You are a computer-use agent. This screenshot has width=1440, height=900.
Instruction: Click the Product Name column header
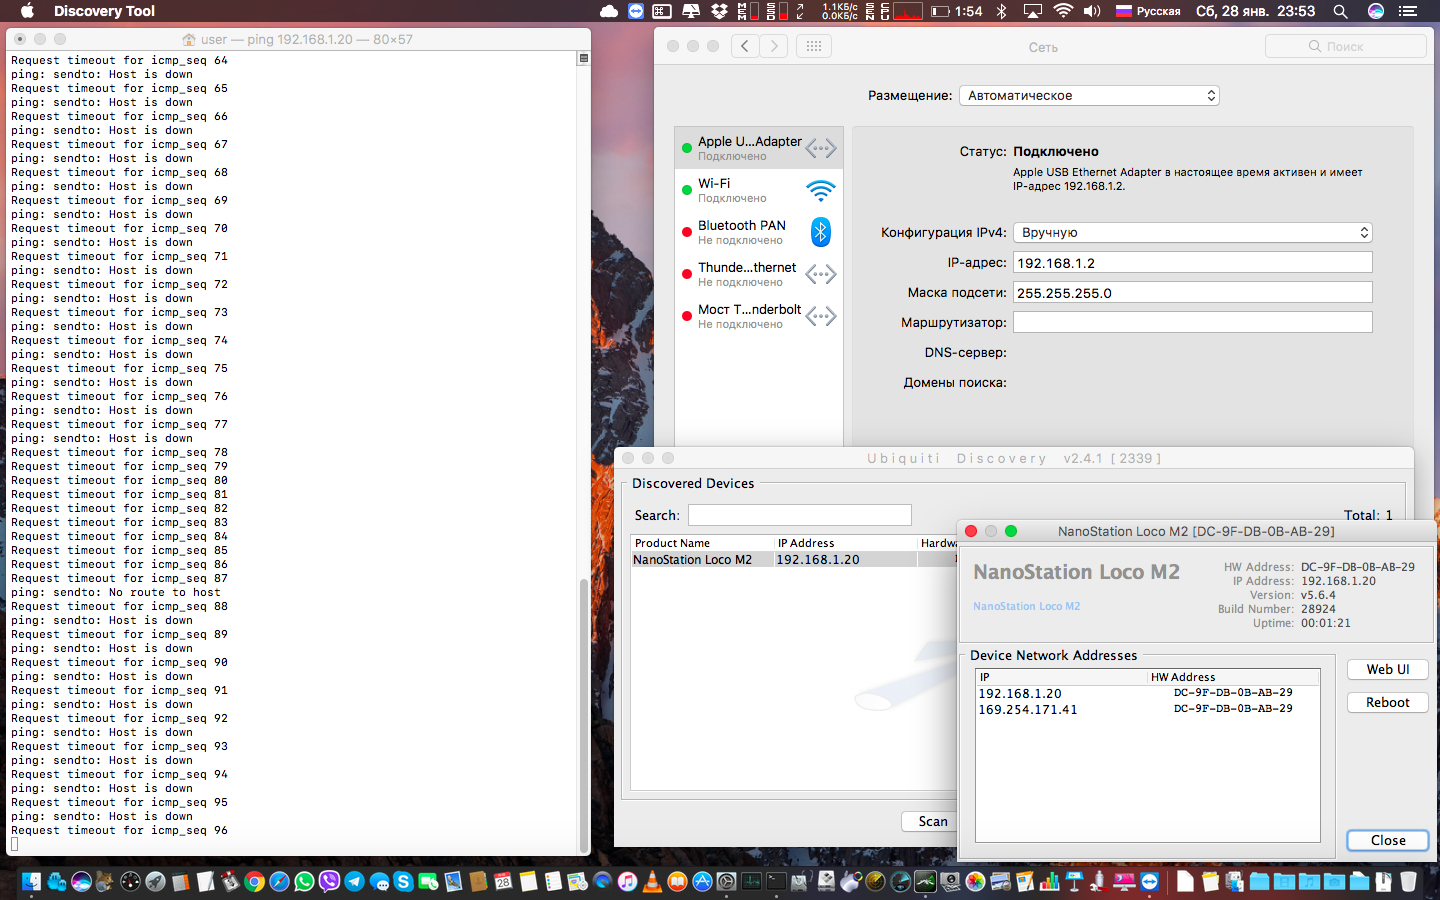[x=703, y=543]
